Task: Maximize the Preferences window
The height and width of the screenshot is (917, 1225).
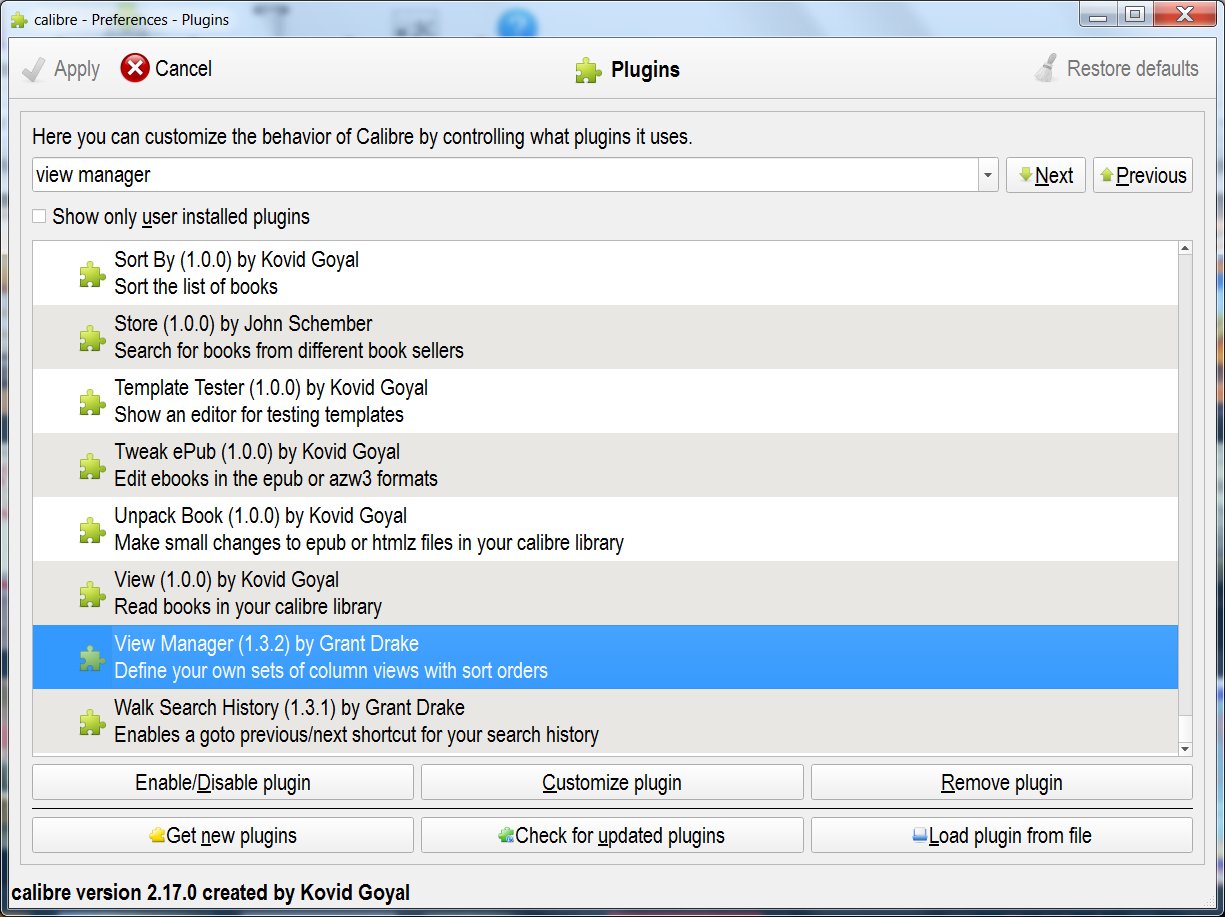Action: point(1134,13)
